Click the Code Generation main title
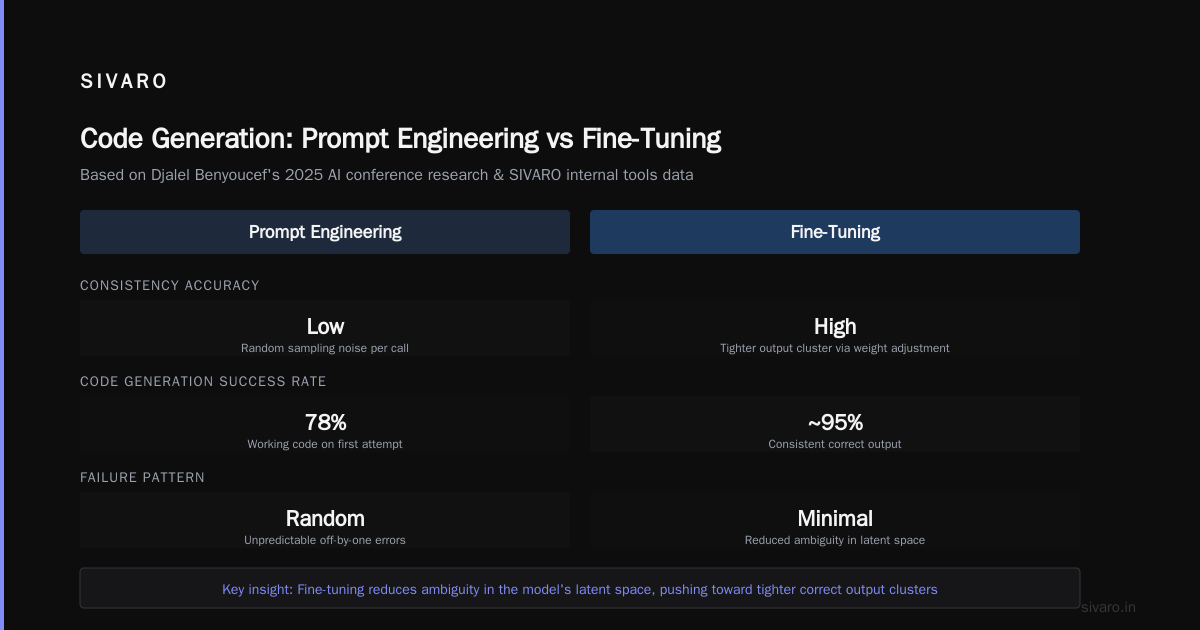This screenshot has height=630, width=1200. [x=400, y=139]
